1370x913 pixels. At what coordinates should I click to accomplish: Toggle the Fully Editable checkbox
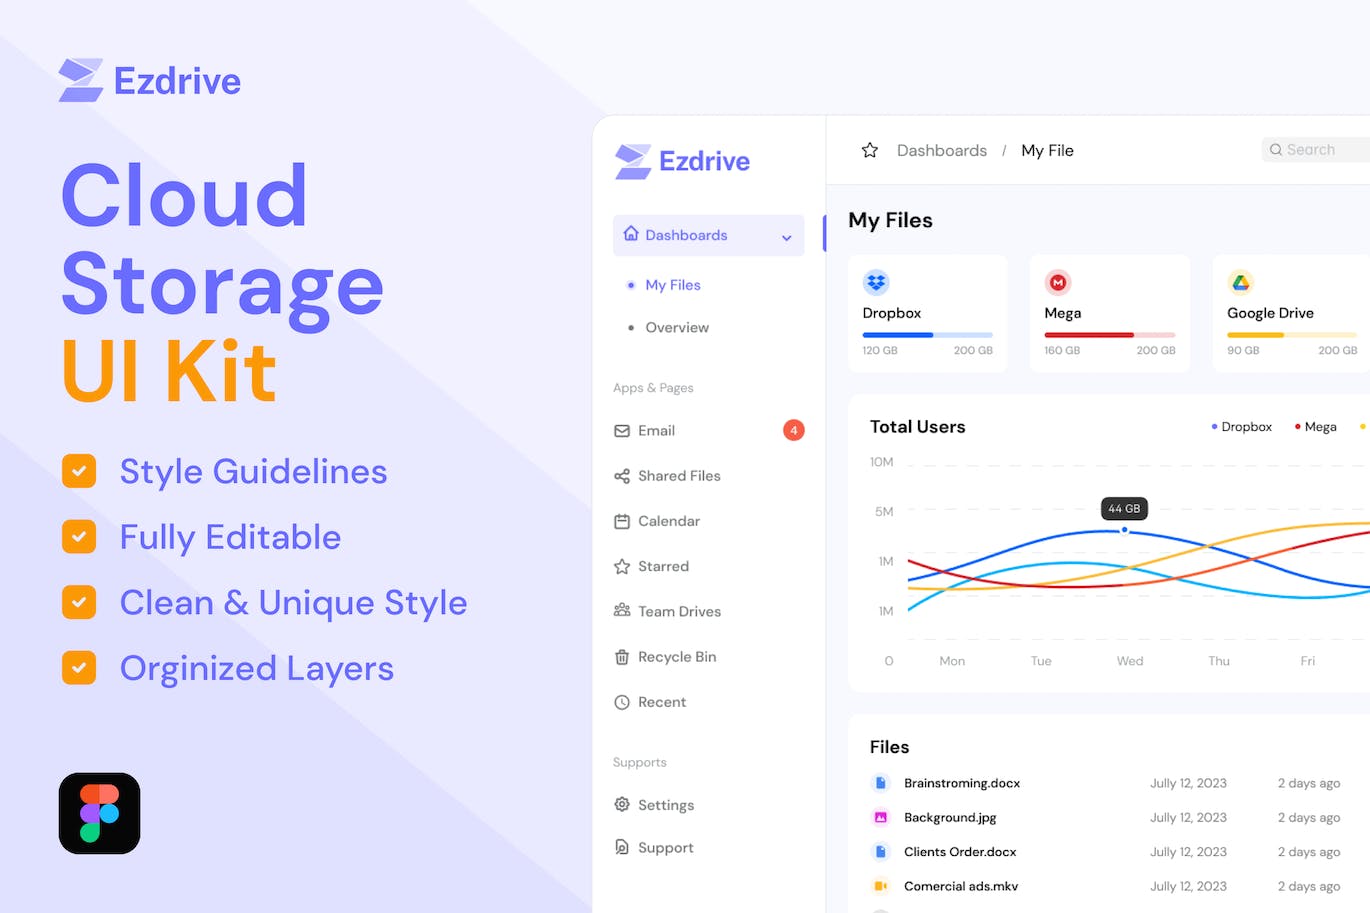pos(79,537)
